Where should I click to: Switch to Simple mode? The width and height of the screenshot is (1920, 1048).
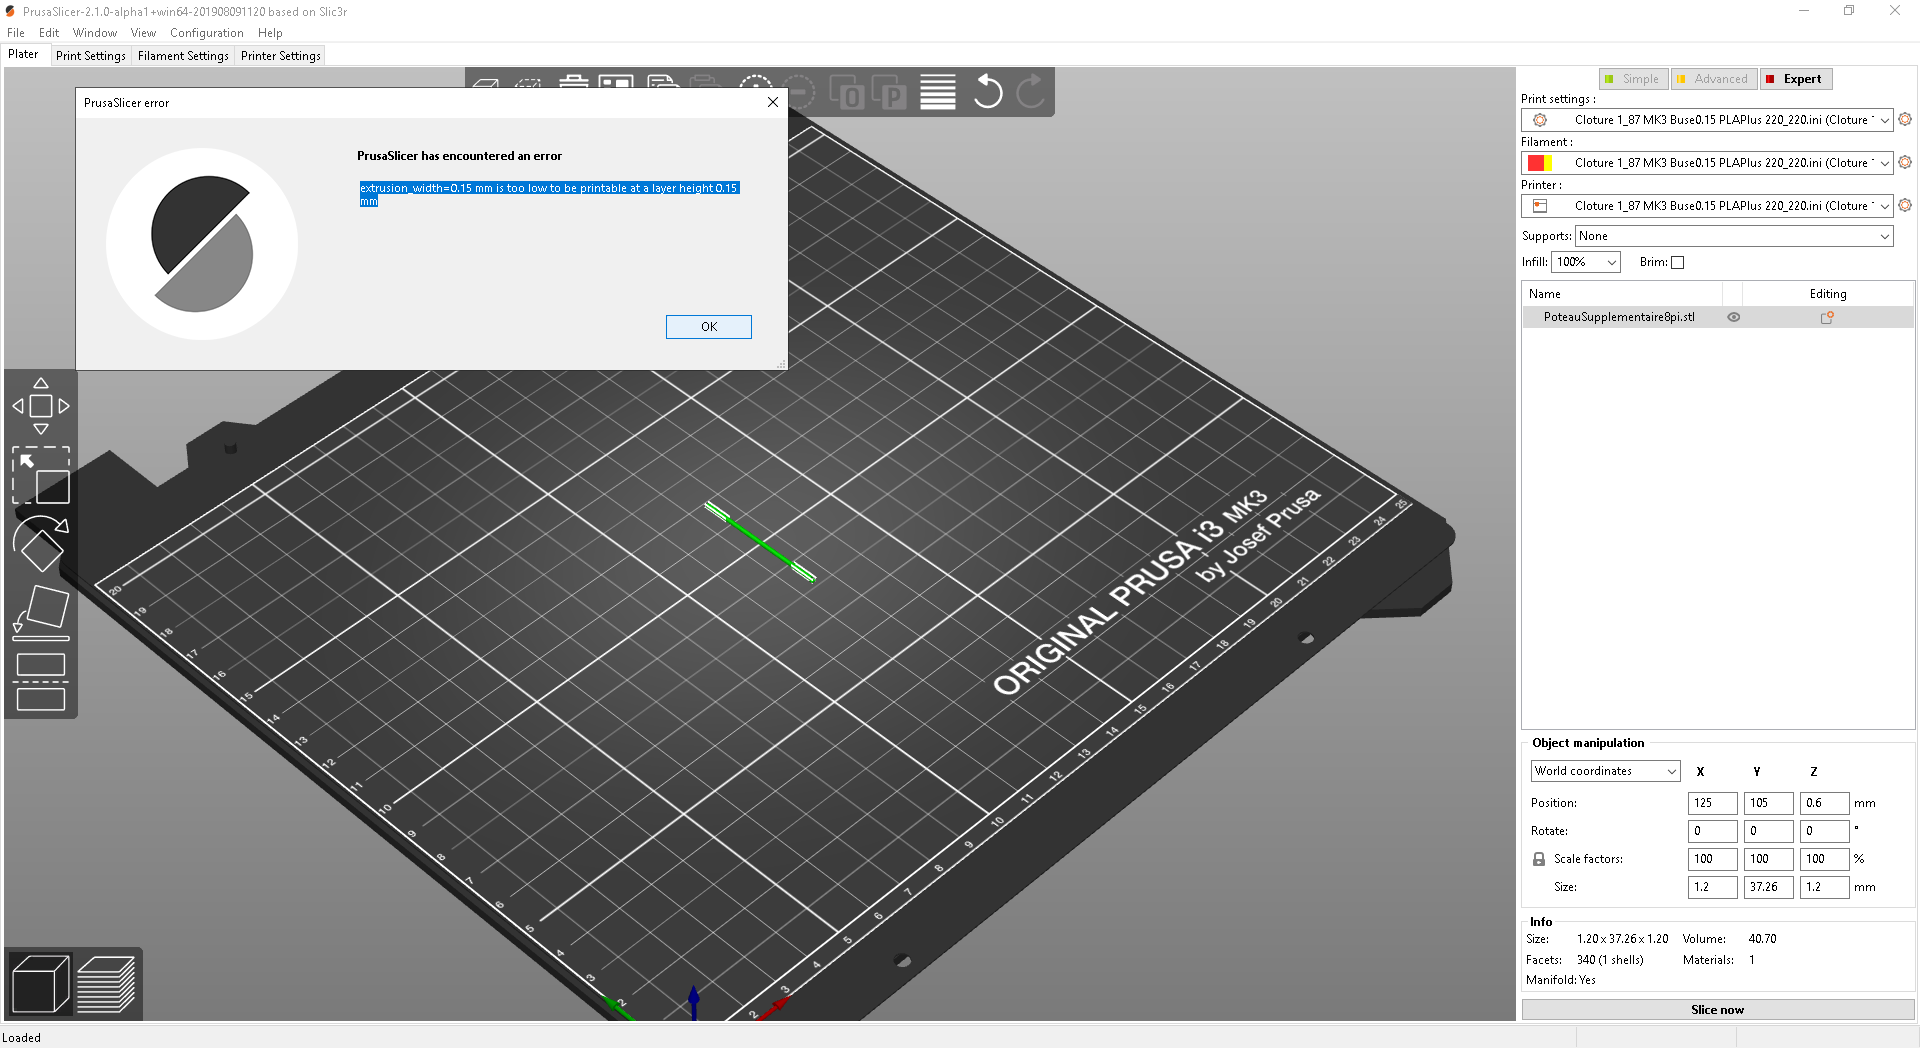pos(1633,79)
